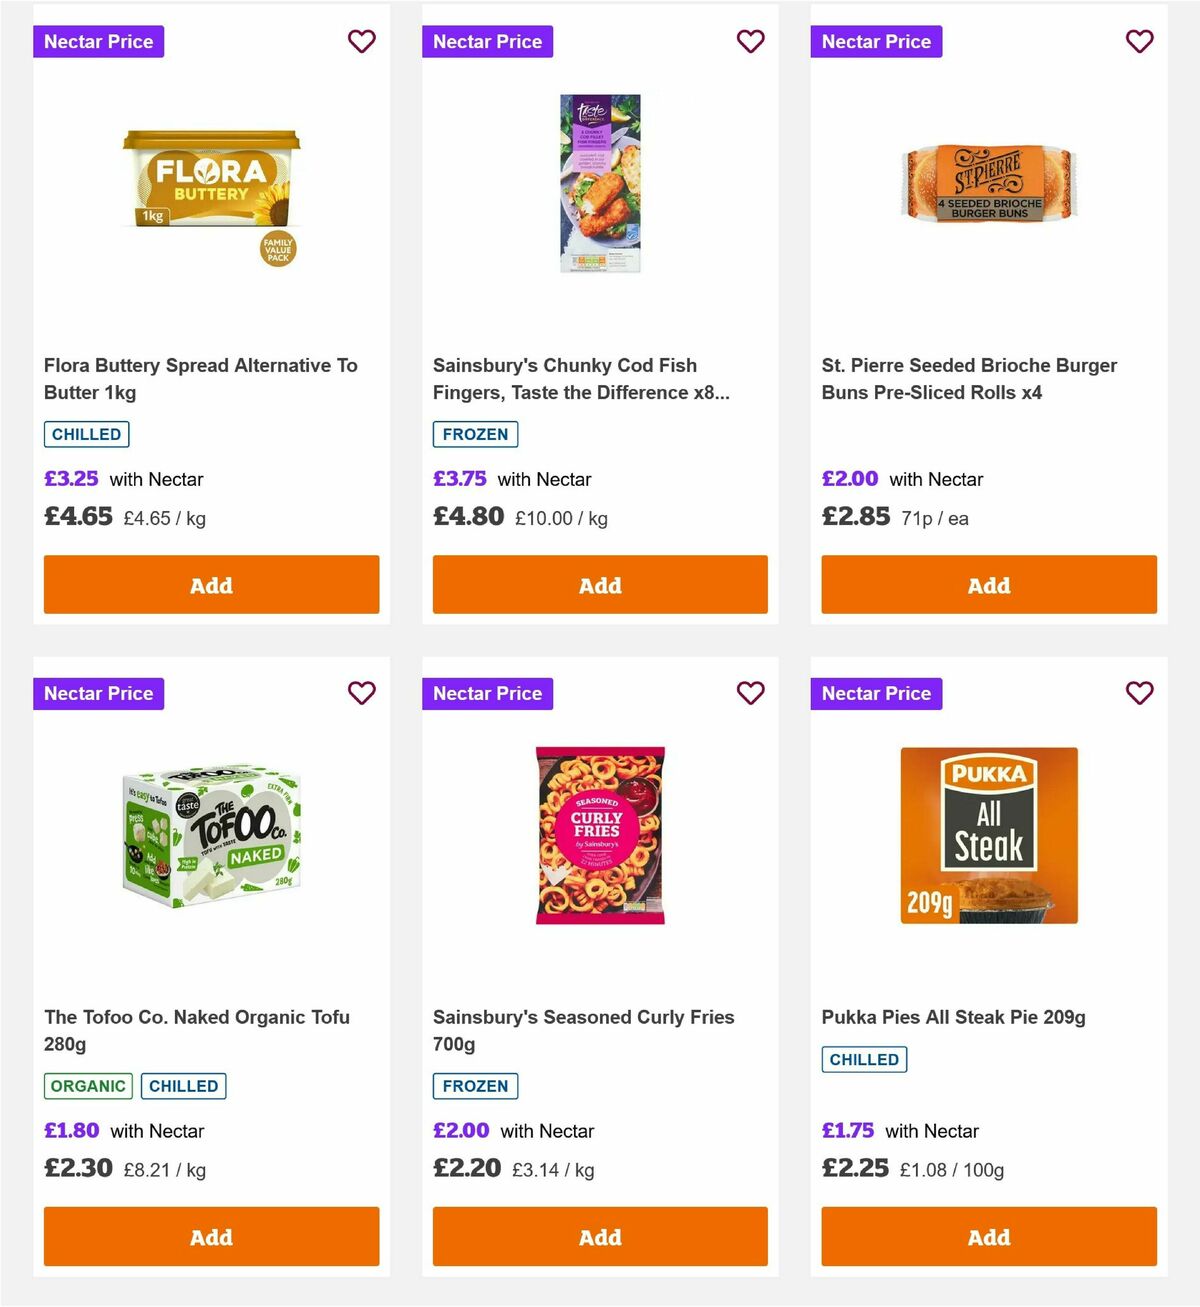Click the Seasoned Curly Fries bag image
1200x1307 pixels.
point(599,838)
